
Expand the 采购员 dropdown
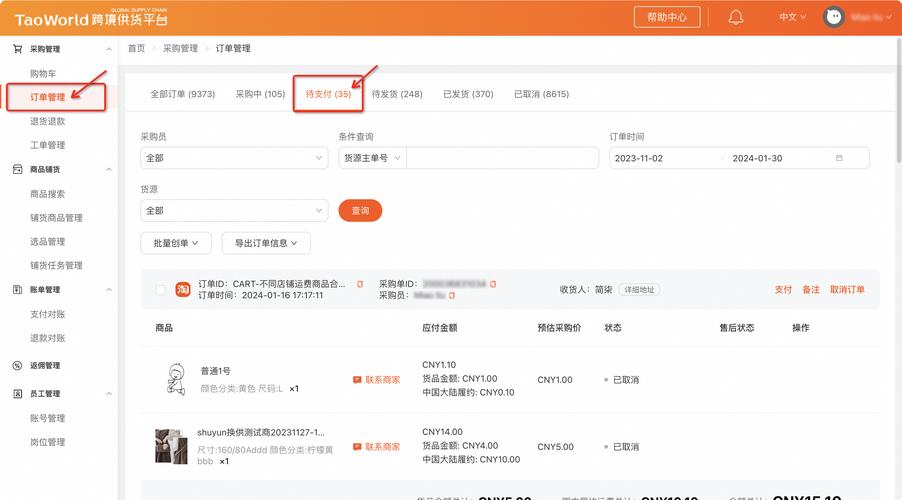[x=234, y=158]
